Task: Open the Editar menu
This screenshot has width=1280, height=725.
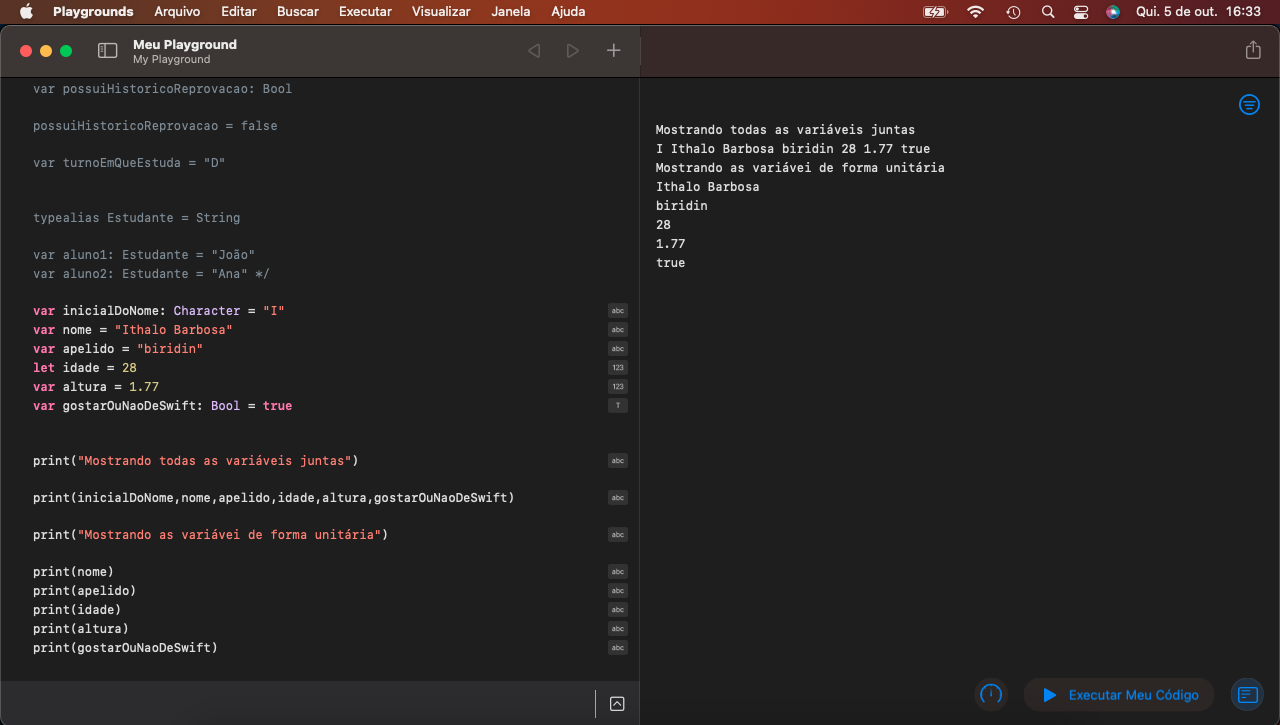Action: pos(239,12)
